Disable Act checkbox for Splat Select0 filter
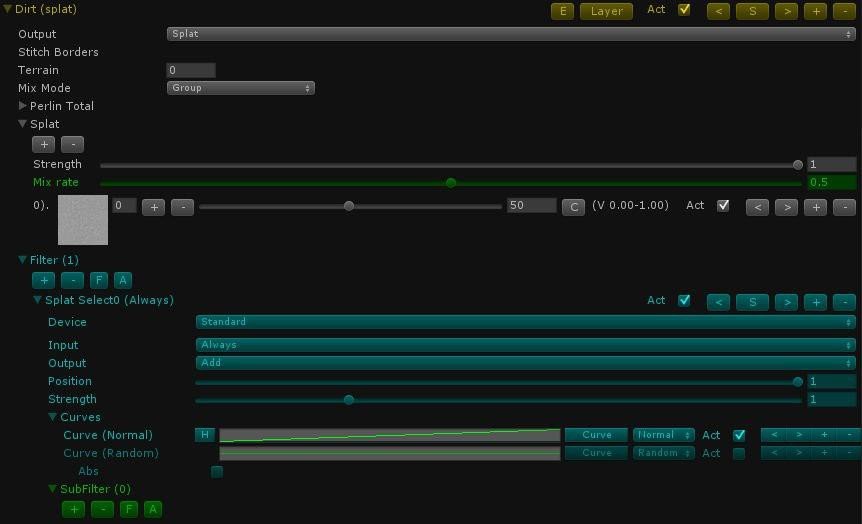The image size is (862, 524). [x=684, y=300]
